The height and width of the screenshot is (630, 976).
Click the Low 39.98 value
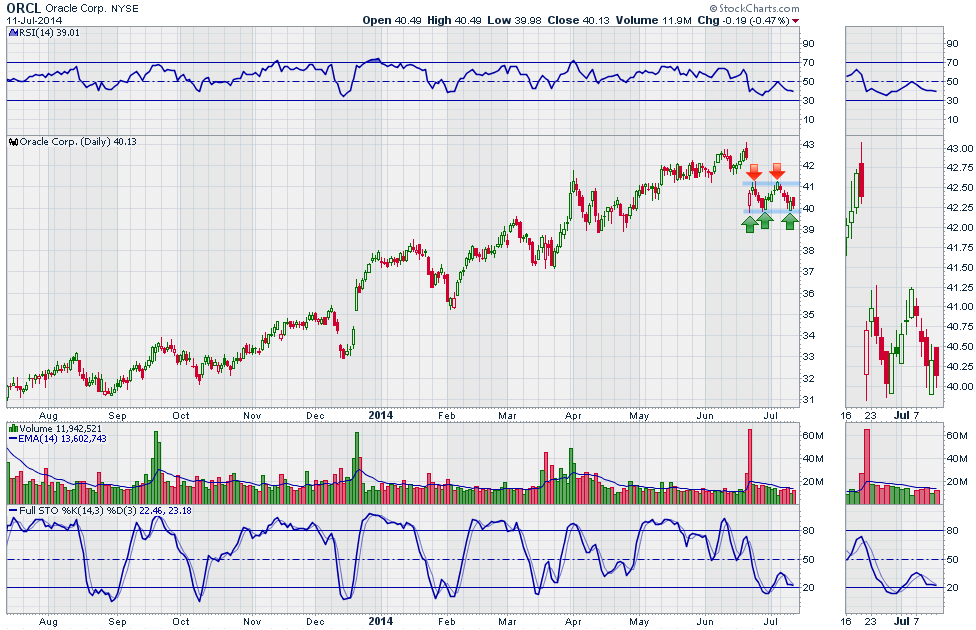tap(514, 21)
